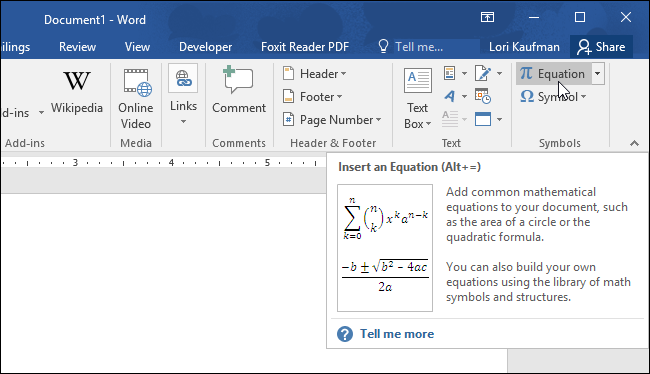
Task: Click the Lori Kaufman account name
Action: click(x=524, y=46)
